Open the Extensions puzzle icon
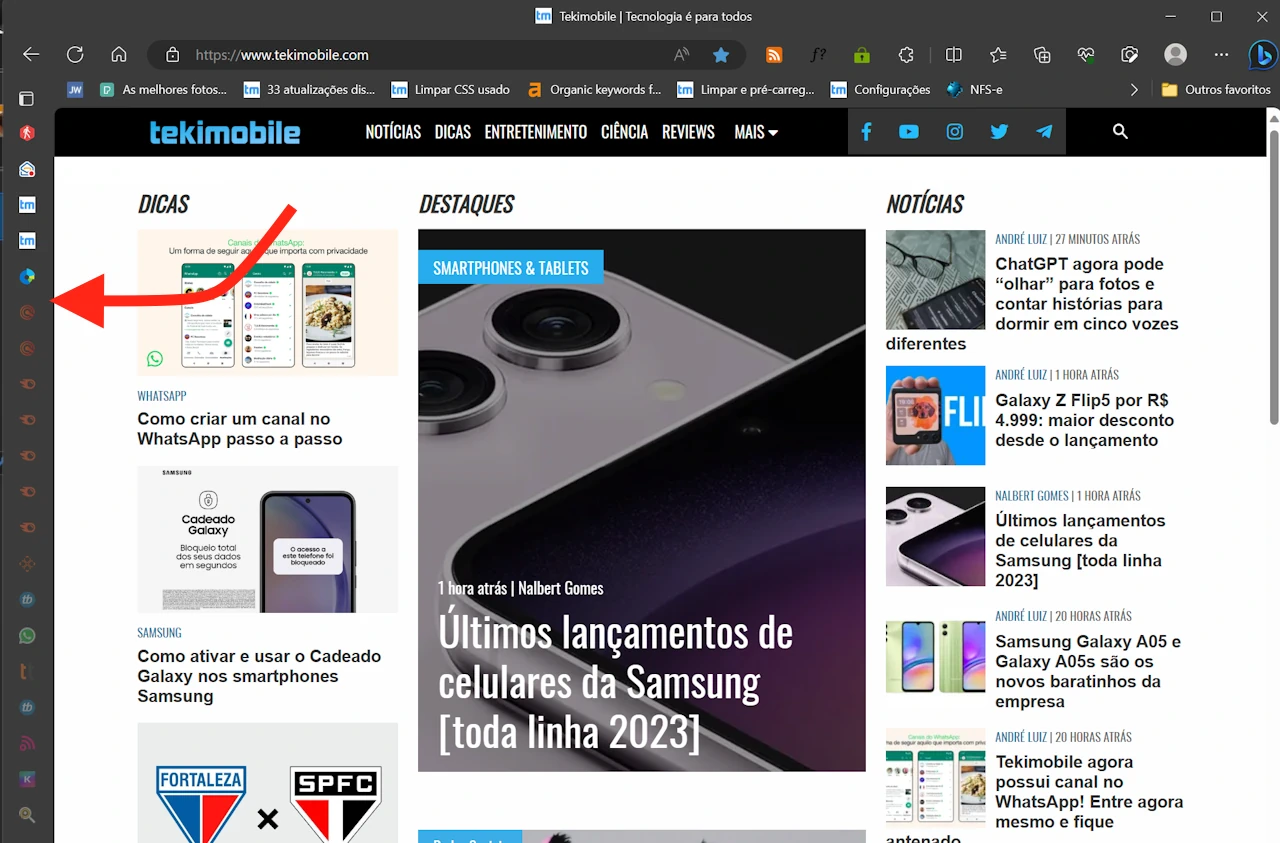This screenshot has width=1280, height=843. pos(906,55)
